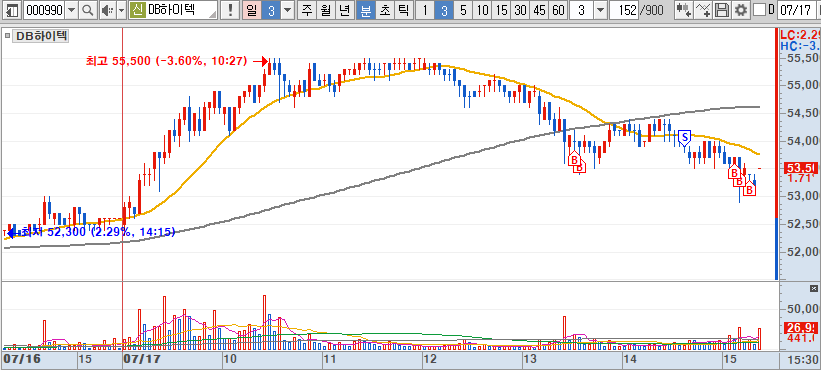This screenshot has width=821, height=370.
Task: Select the 30-minute interval button
Action: tap(520, 10)
